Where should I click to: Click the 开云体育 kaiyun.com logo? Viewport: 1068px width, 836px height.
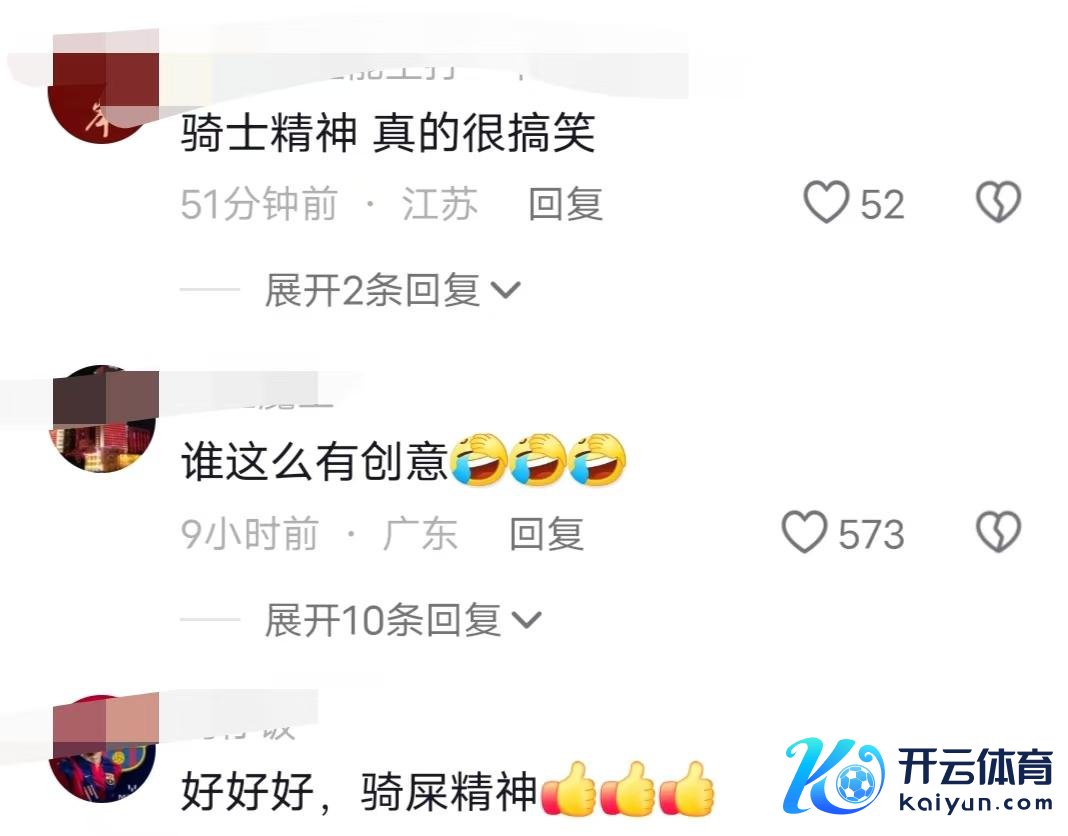click(918, 777)
